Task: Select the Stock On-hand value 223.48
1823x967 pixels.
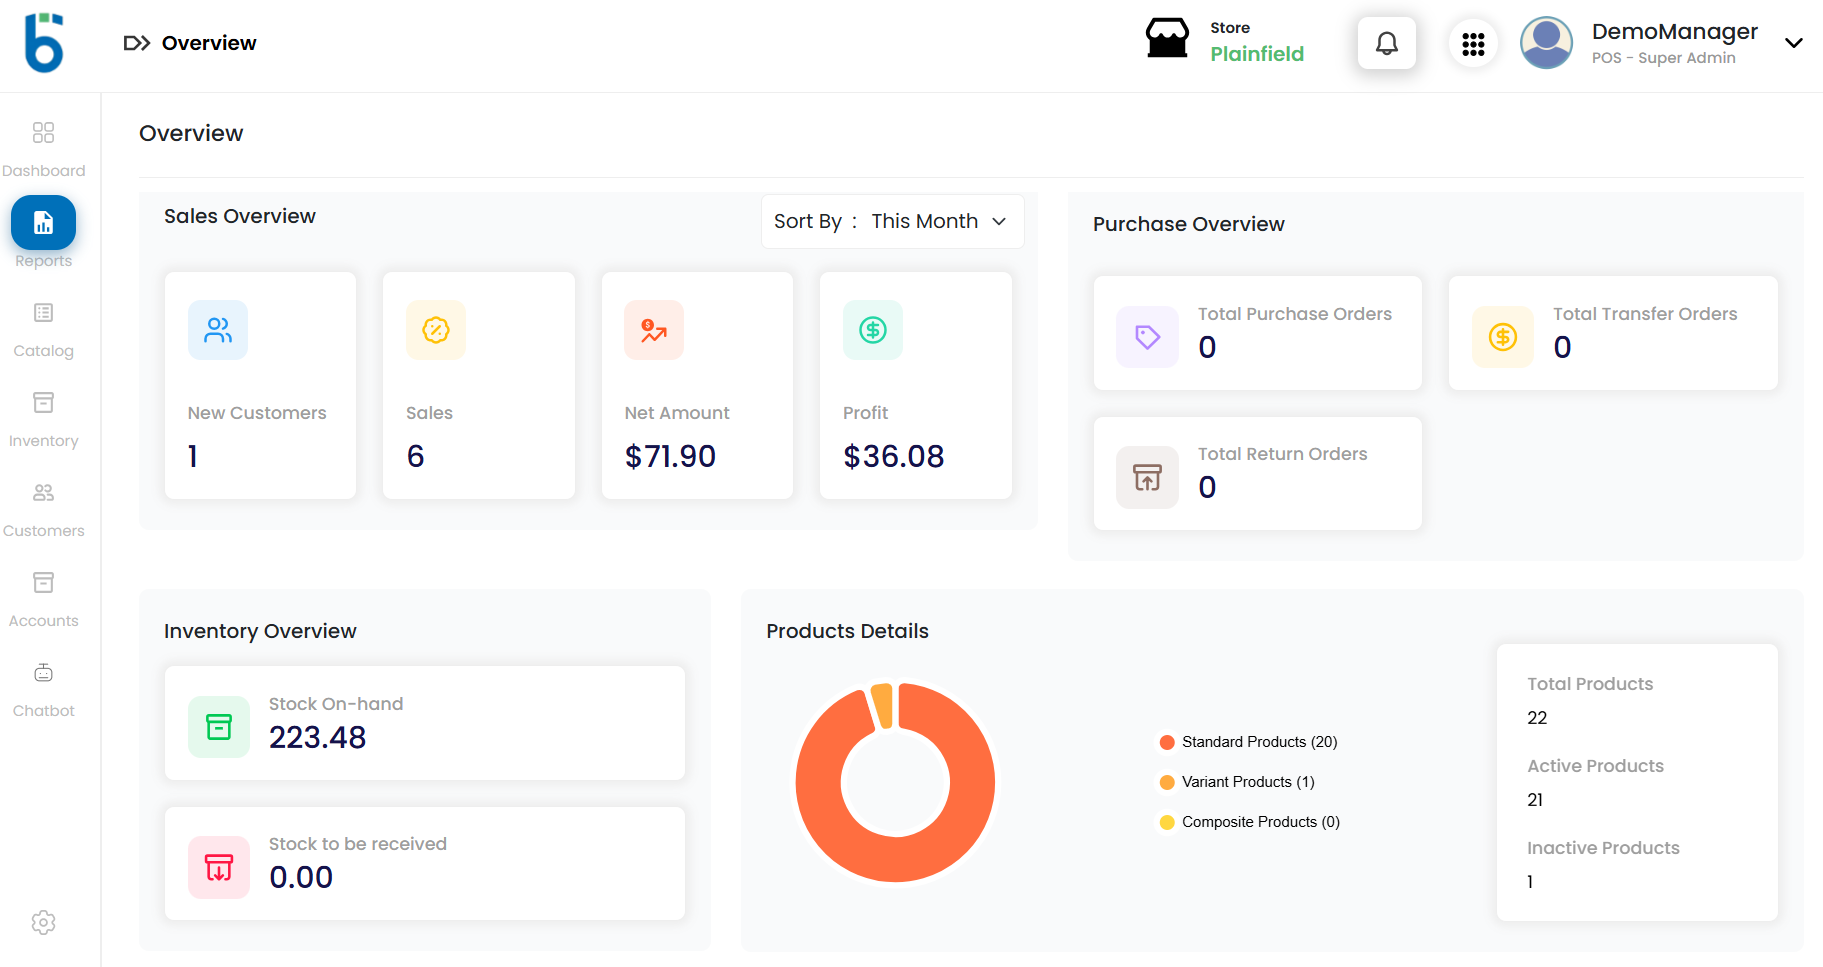Action: pos(317,737)
